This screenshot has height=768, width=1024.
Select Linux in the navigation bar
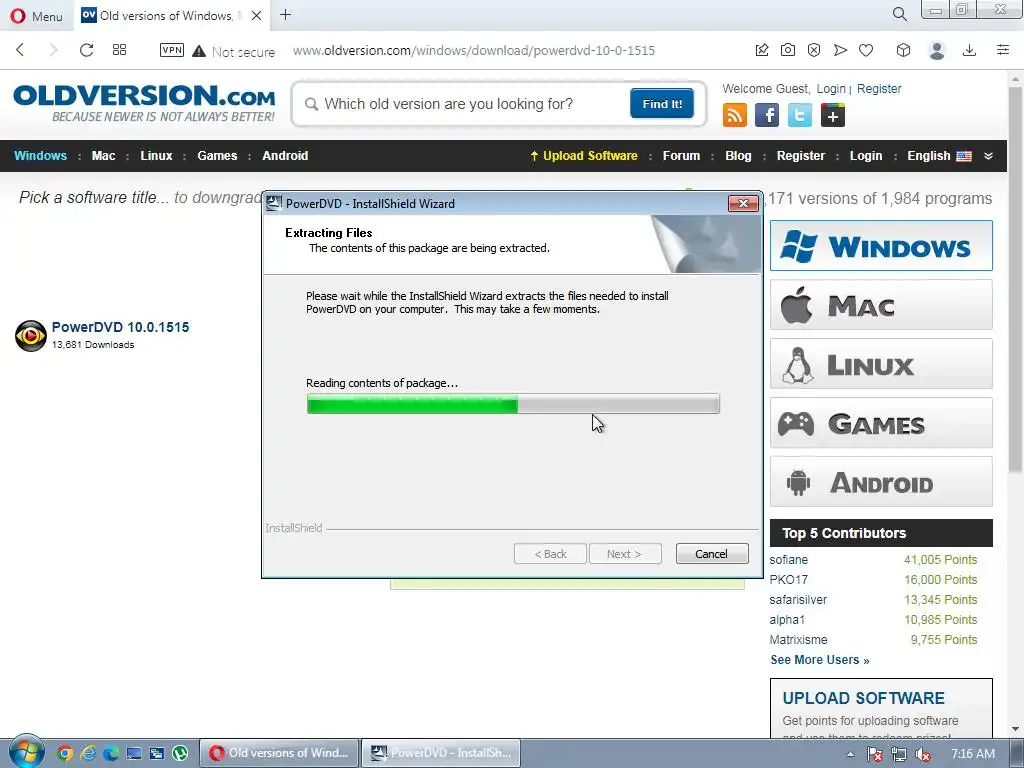coord(156,155)
